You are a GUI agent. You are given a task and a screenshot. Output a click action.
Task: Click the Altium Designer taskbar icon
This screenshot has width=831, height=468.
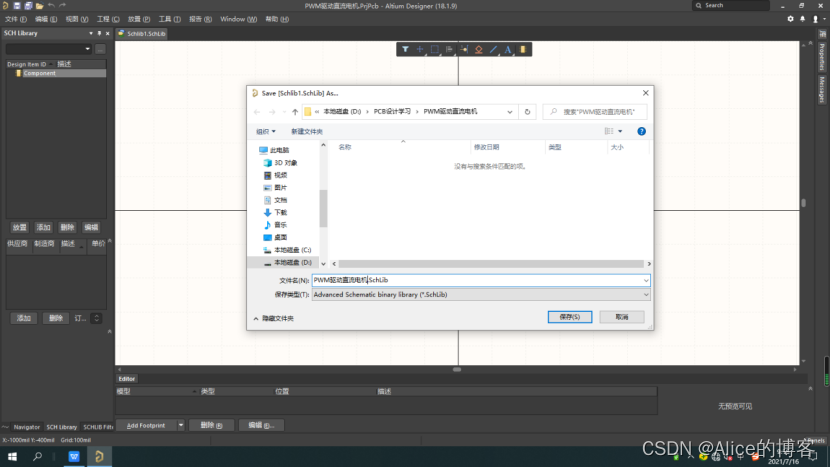click(x=99, y=456)
